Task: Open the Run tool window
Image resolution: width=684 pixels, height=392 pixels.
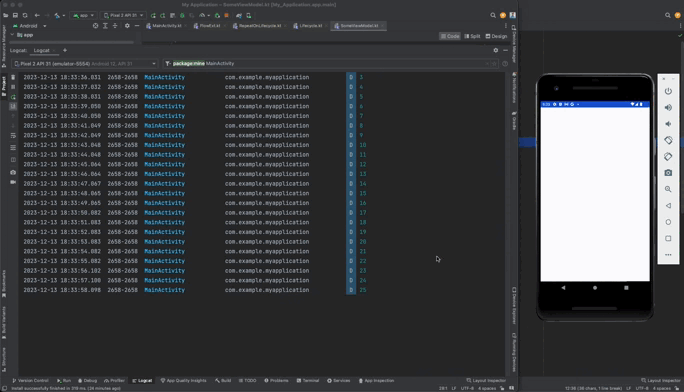Action: [64, 381]
